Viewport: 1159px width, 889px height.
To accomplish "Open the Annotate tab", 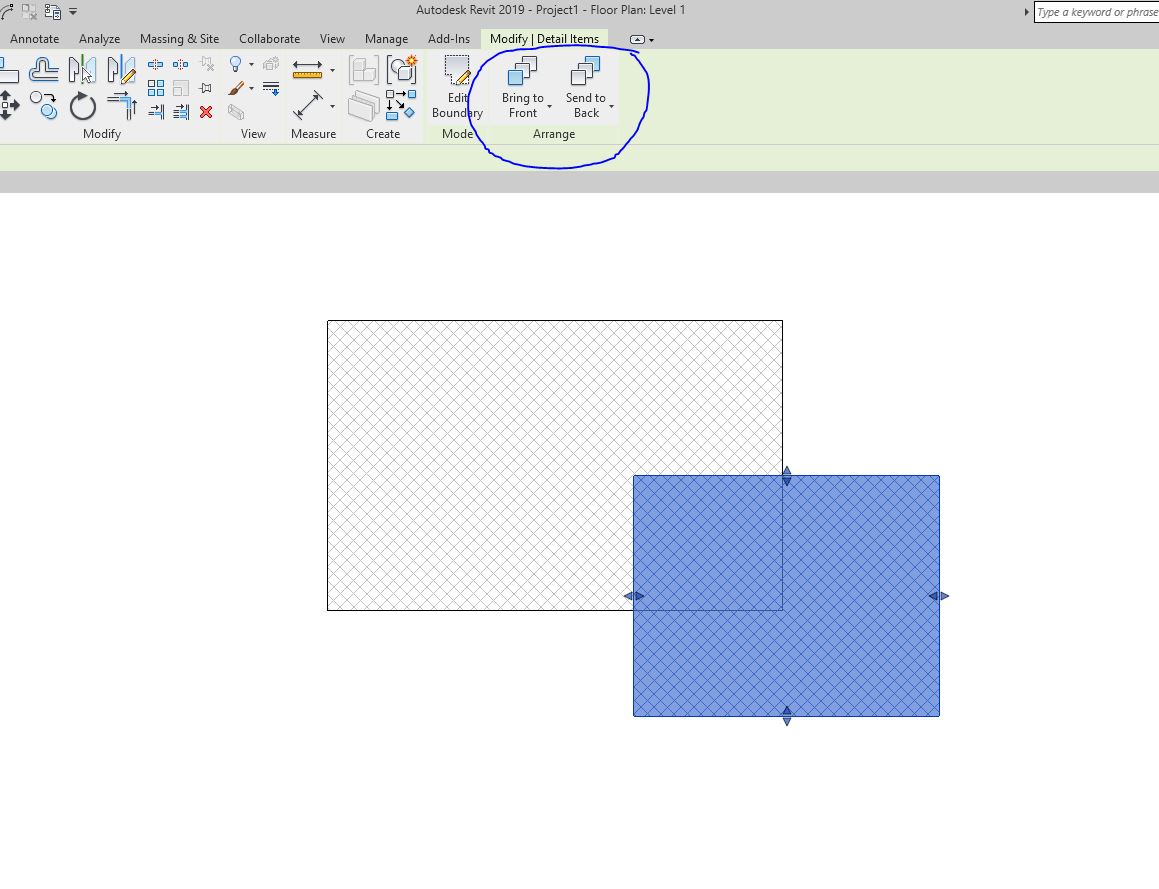I will 35,38.
